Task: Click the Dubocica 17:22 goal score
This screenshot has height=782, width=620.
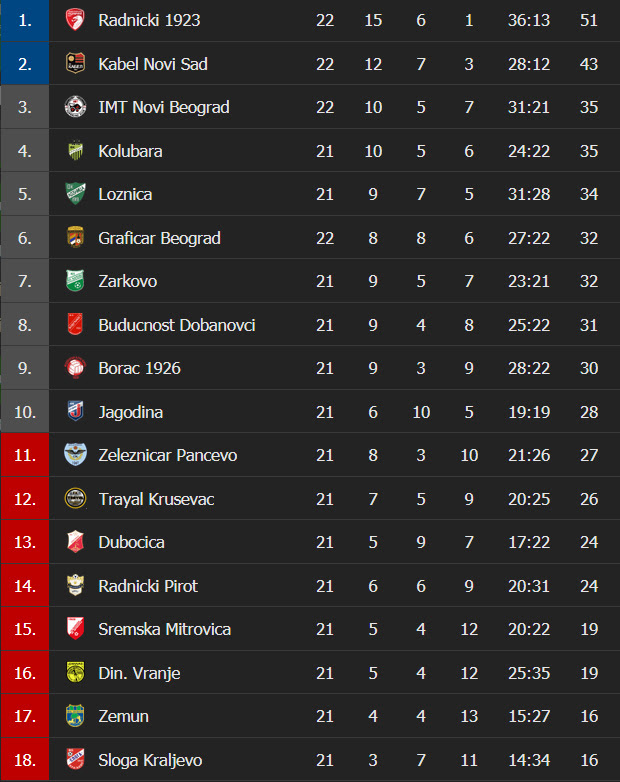Action: tap(529, 542)
